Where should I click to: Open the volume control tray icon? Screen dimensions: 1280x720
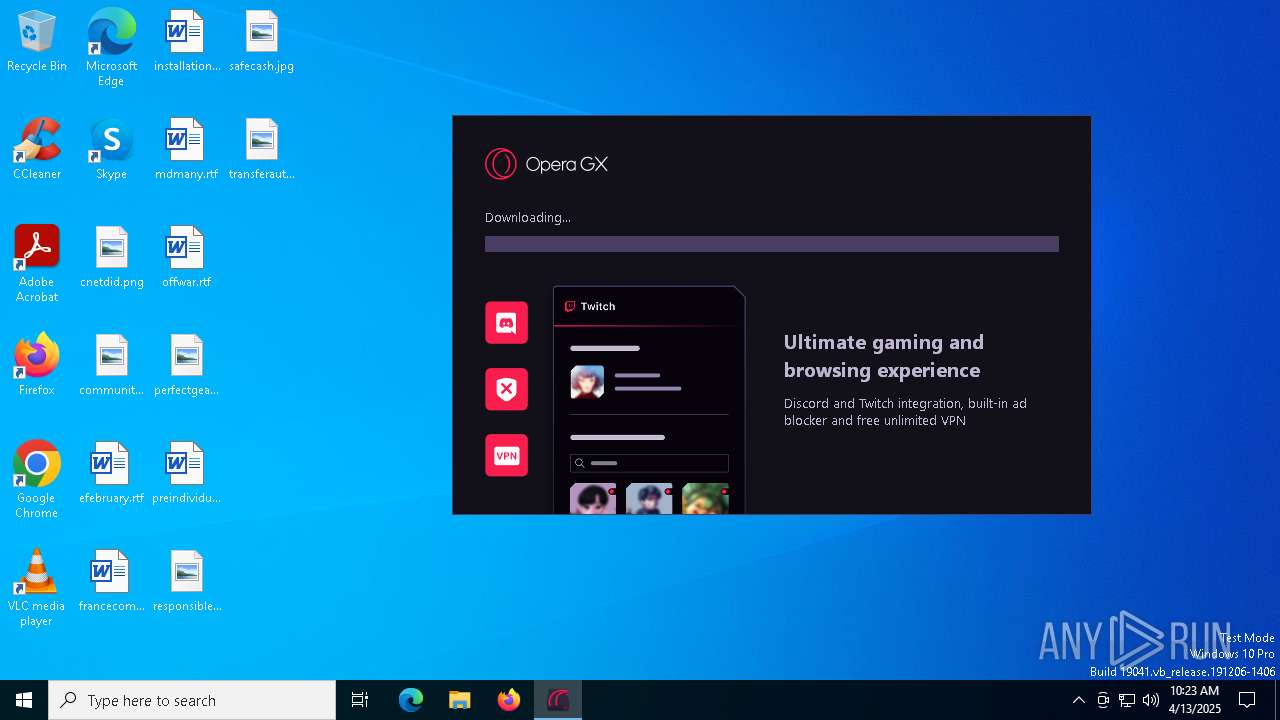click(1151, 700)
